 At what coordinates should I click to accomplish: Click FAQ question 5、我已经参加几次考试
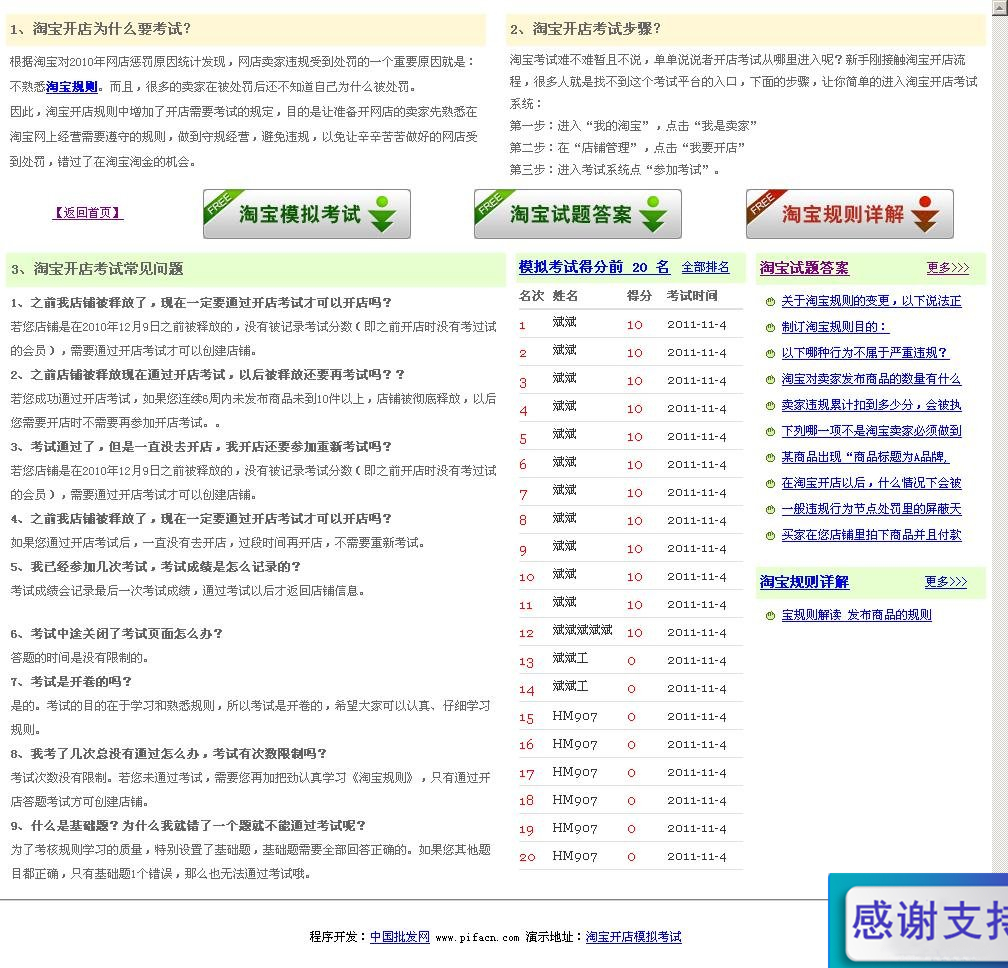pyautogui.click(x=156, y=567)
